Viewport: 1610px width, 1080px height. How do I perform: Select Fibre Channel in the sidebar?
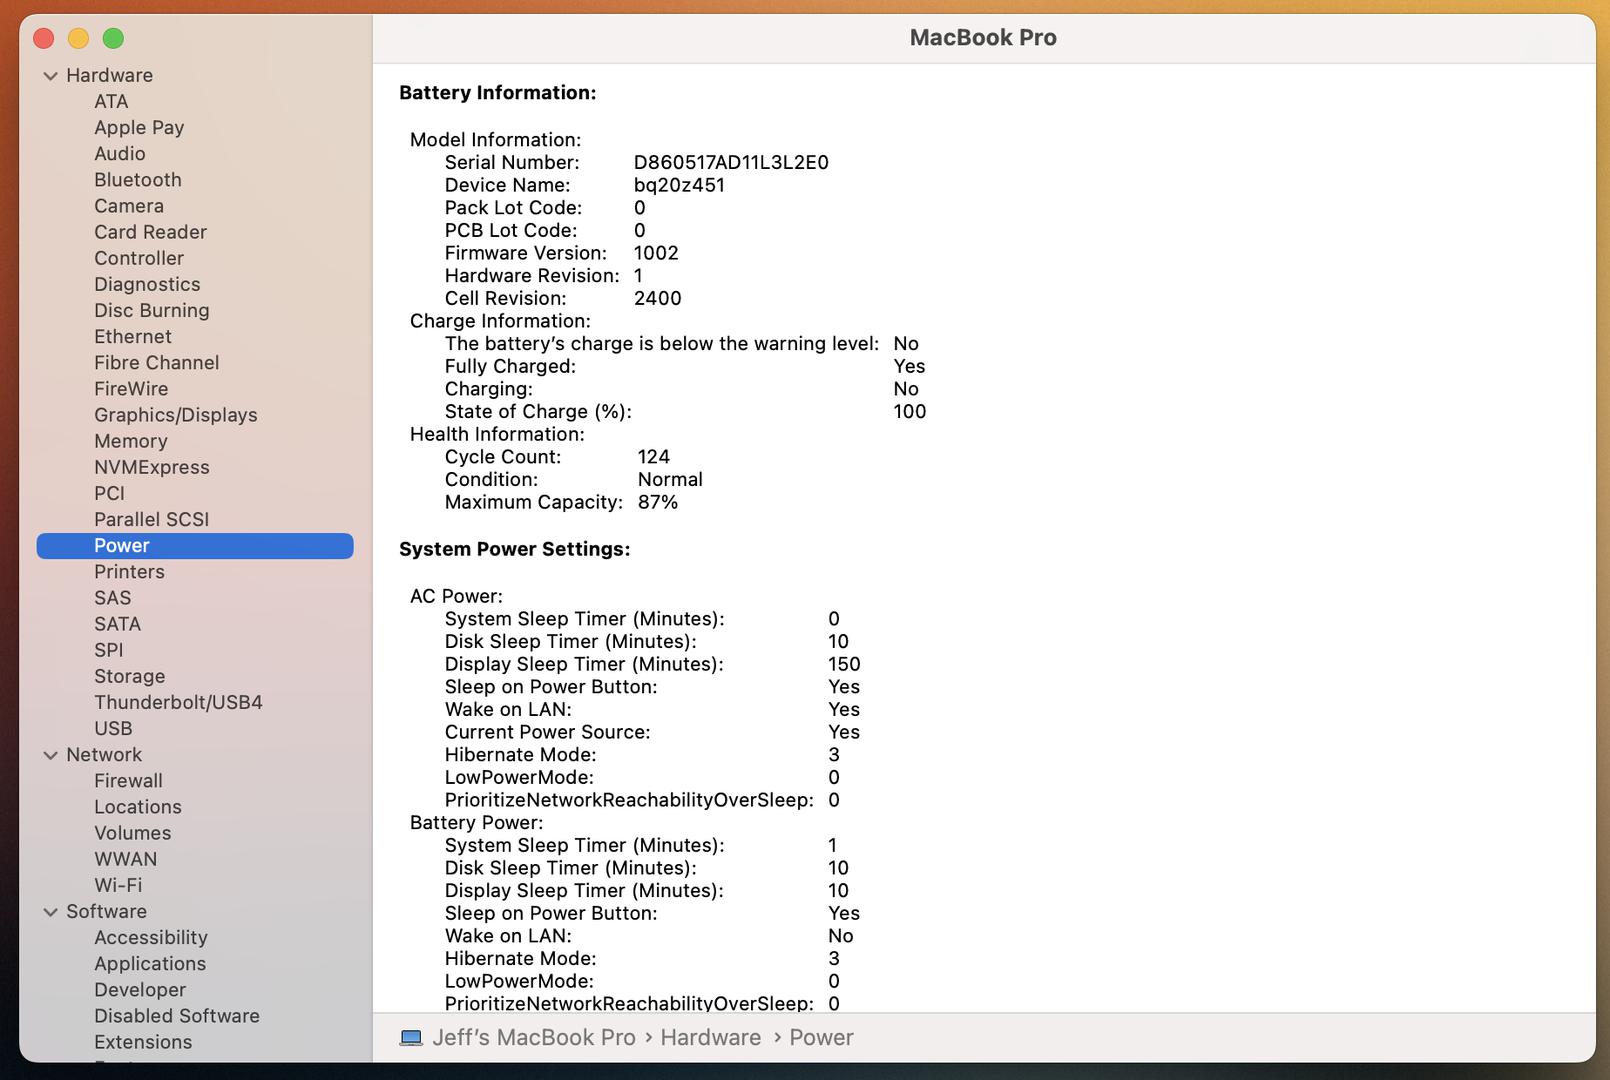point(157,362)
